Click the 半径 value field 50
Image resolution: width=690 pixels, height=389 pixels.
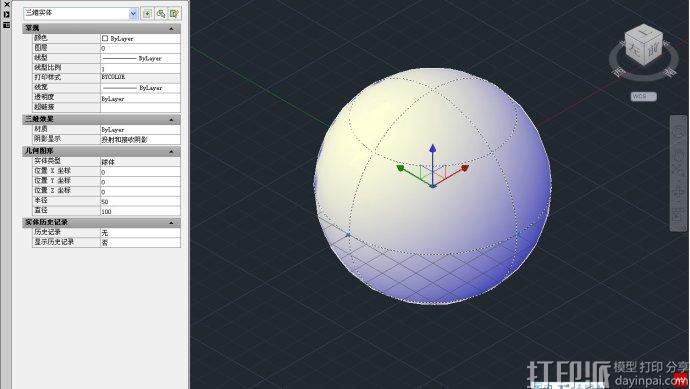(140, 202)
